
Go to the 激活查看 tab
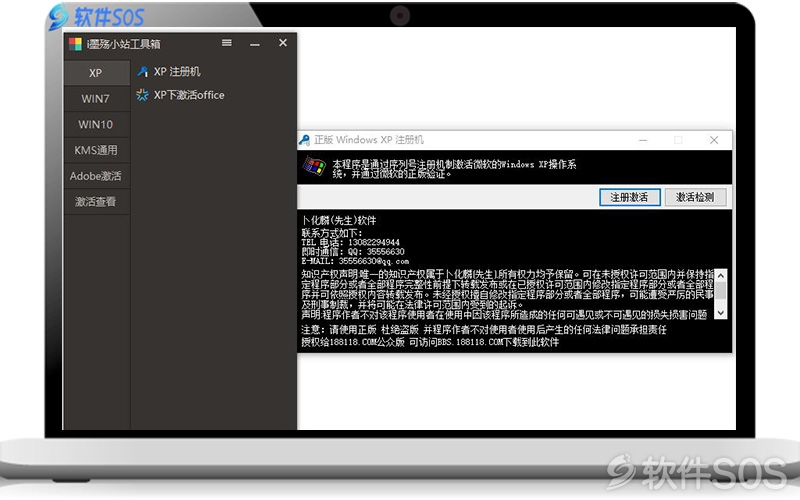click(x=96, y=202)
